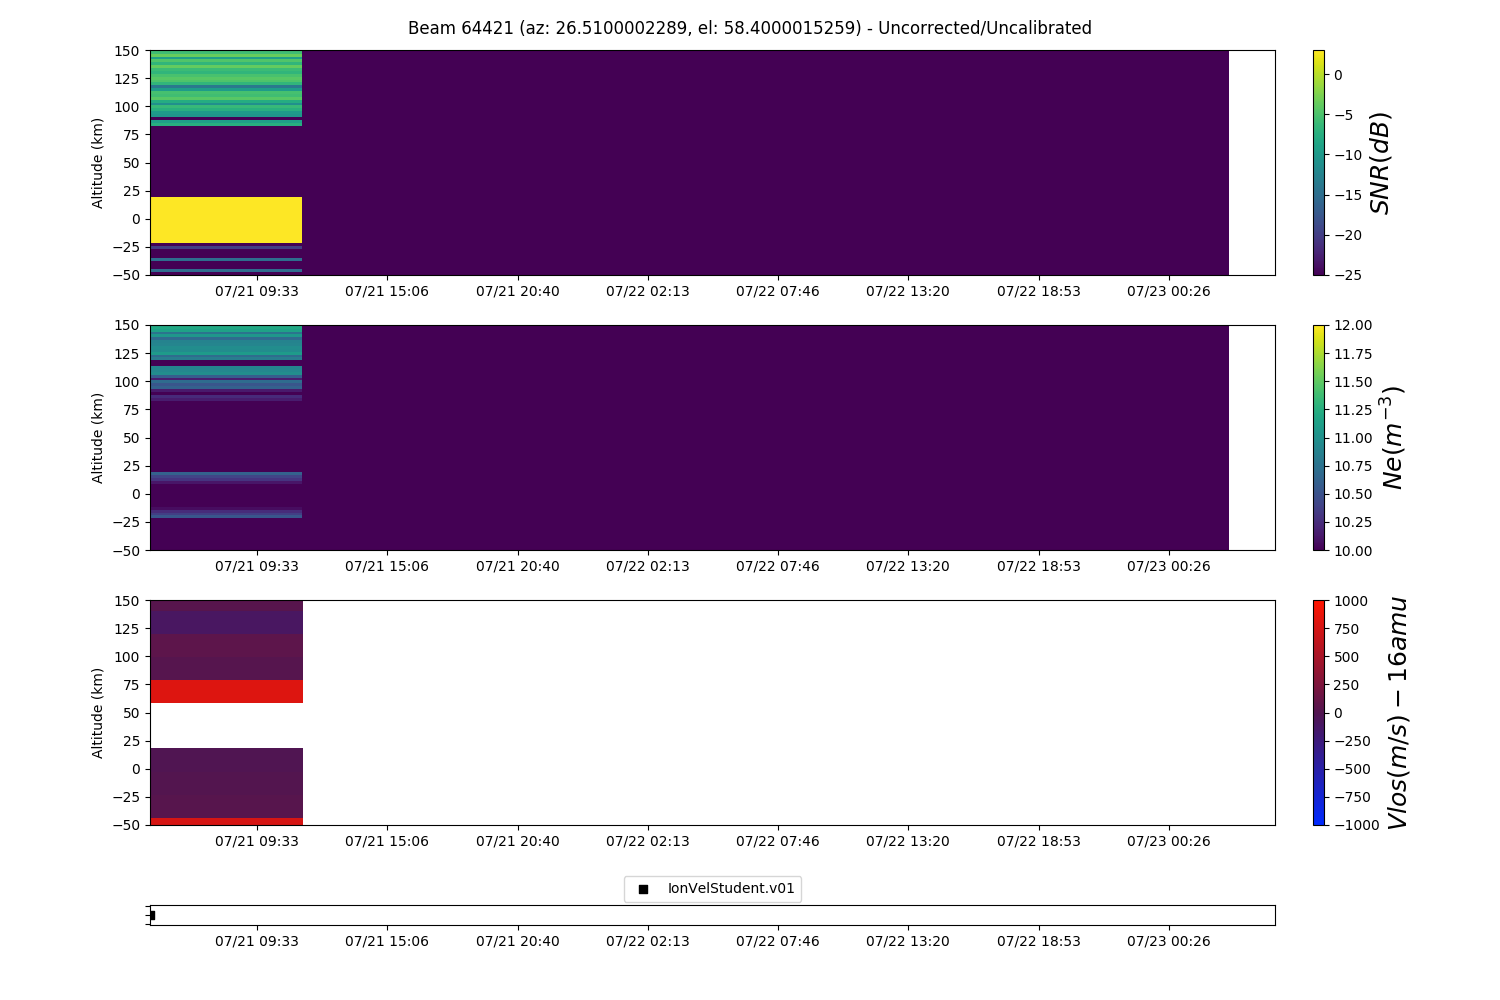Viewport: 1500px width, 1000px height.
Task: Click the Altitude (km) label of the Ne plot
Action: pyautogui.click(x=98, y=438)
